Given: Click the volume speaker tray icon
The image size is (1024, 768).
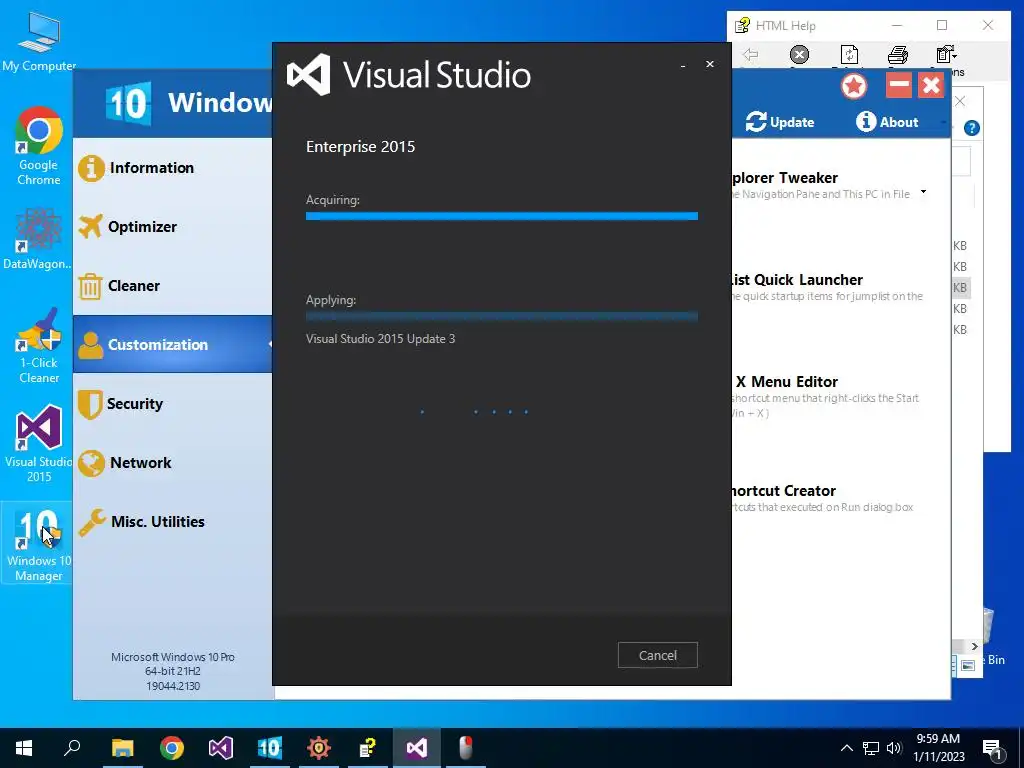Looking at the screenshot, I should [x=894, y=748].
